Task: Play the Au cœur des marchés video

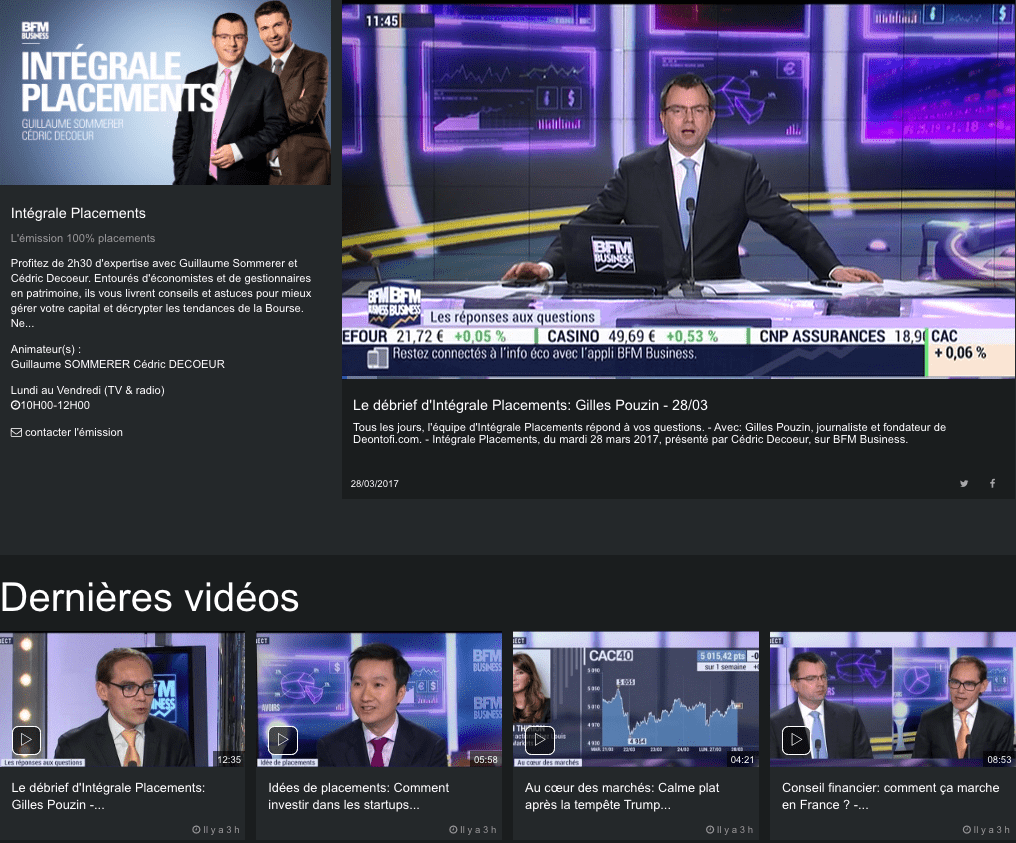Action: (x=540, y=739)
